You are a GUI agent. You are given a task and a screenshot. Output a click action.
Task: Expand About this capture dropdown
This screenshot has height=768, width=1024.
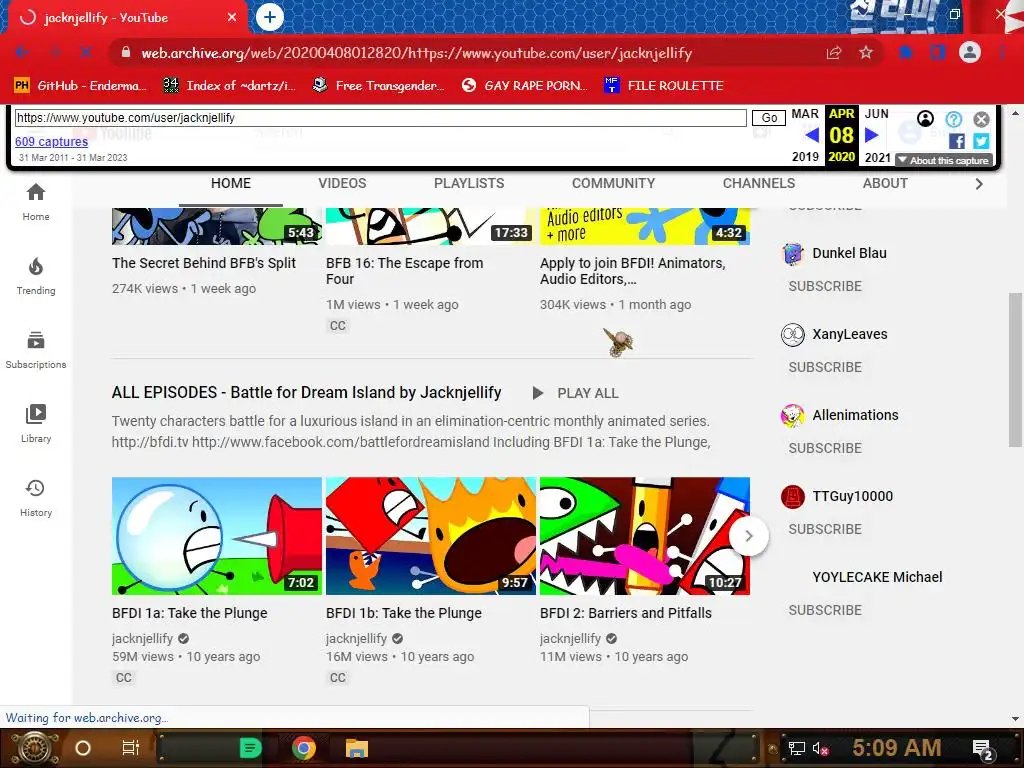click(x=944, y=160)
